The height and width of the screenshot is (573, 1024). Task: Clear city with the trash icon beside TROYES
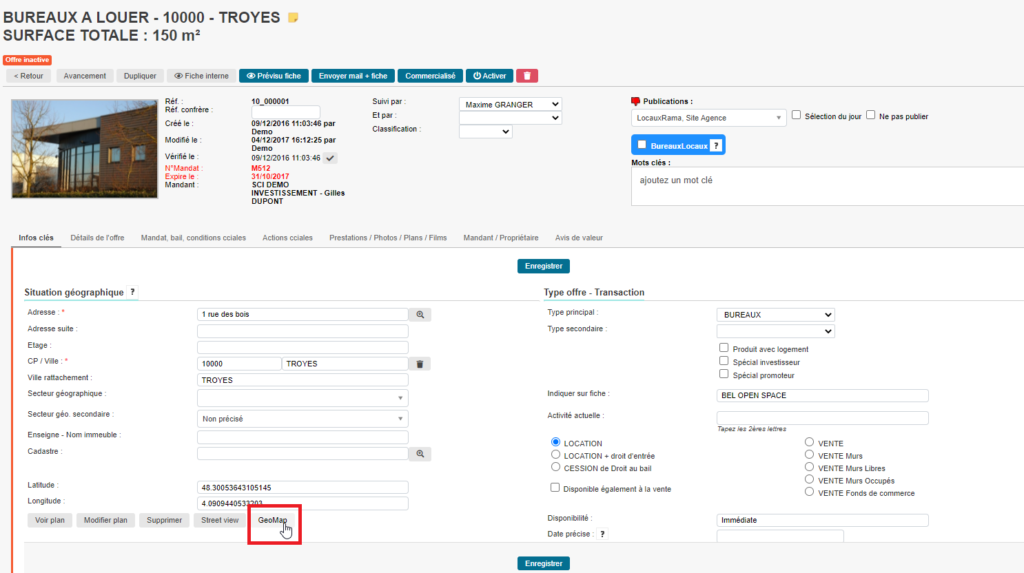(x=421, y=364)
